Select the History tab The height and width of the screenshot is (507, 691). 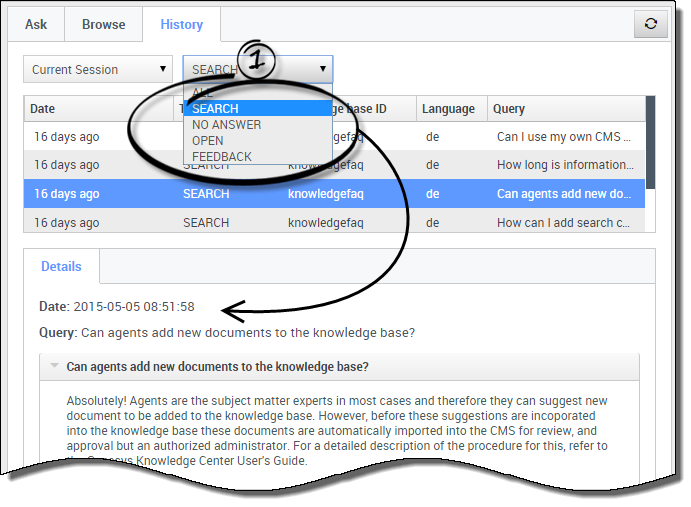pyautogui.click(x=181, y=24)
